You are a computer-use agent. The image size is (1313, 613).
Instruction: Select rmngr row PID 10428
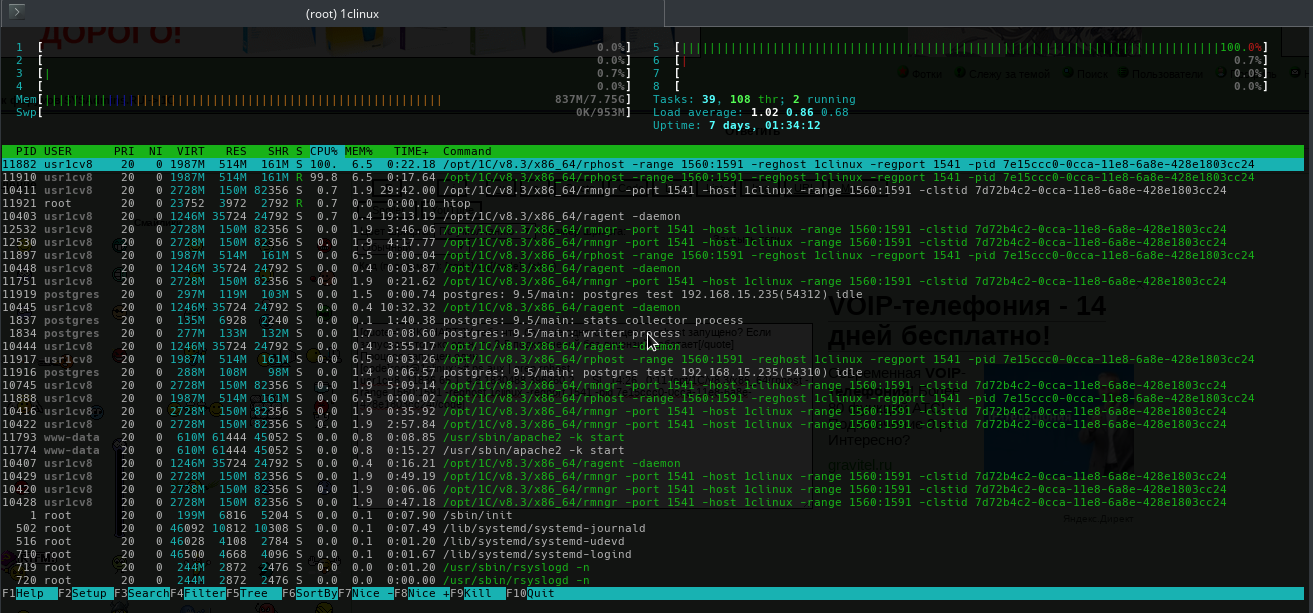coord(653,502)
